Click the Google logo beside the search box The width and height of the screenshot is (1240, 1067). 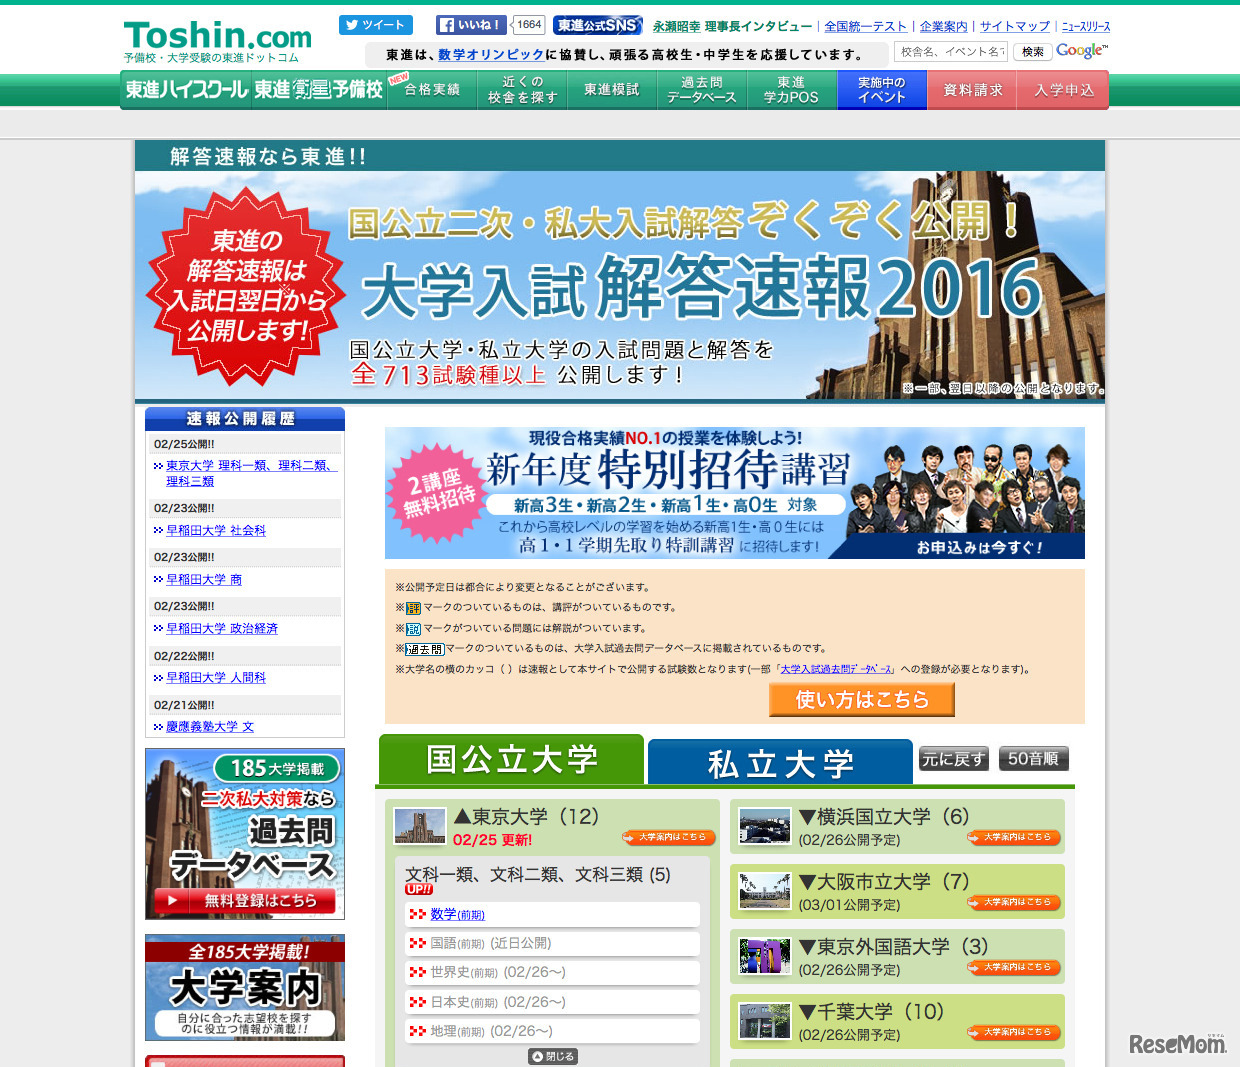click(x=1080, y=50)
